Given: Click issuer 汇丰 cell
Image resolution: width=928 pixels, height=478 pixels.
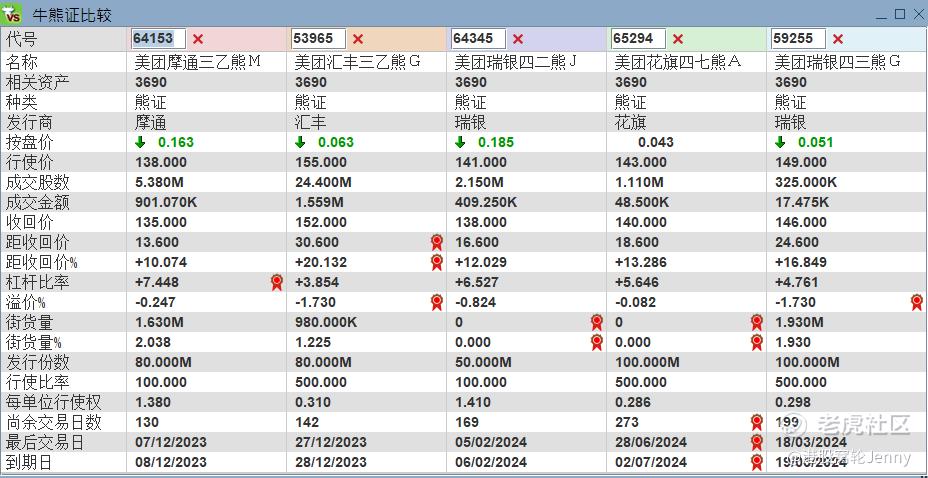Looking at the screenshot, I should coord(310,122).
